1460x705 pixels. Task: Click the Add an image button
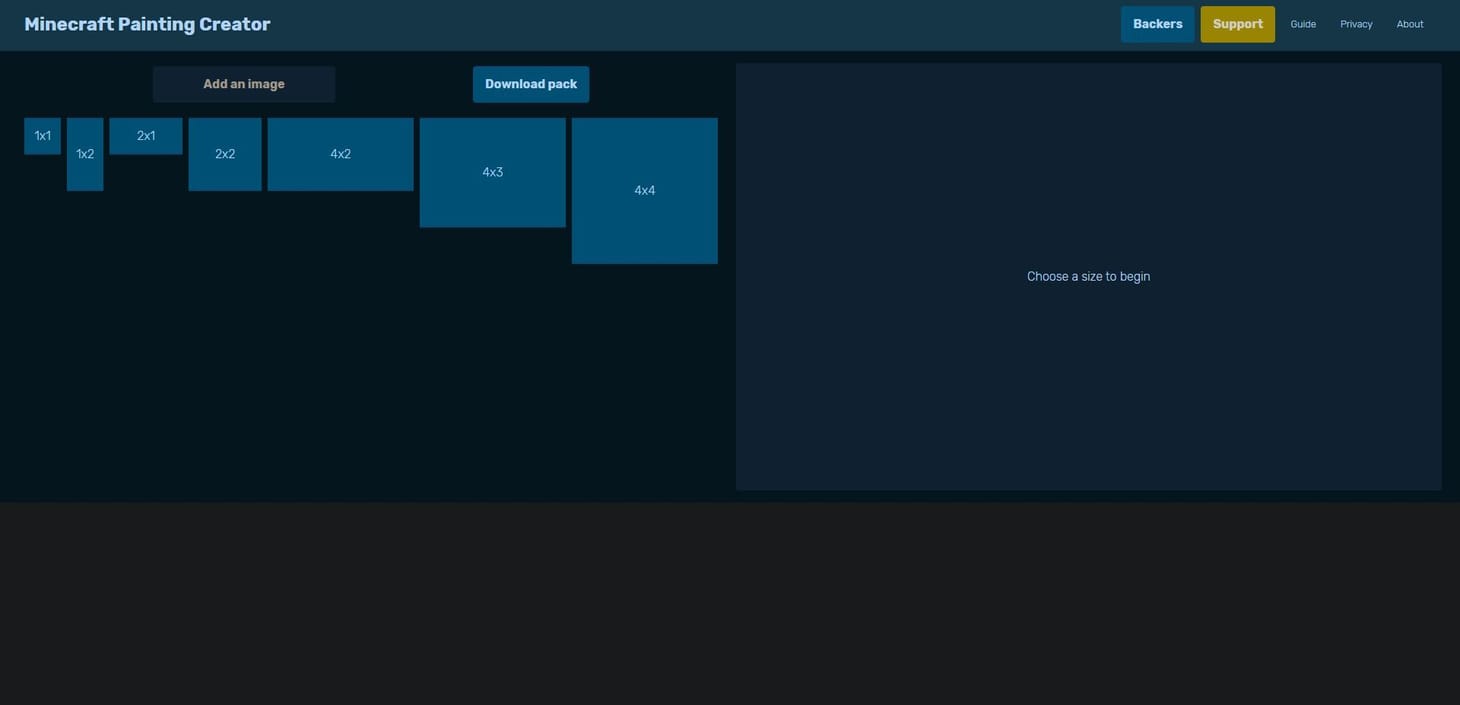(244, 84)
